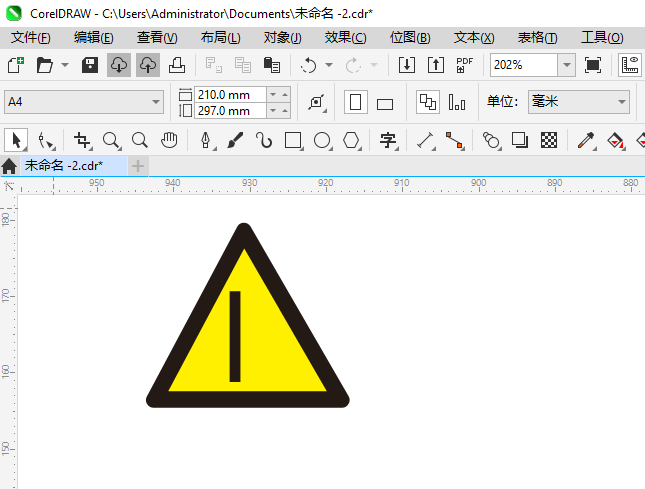This screenshot has width=645, height=489.
Task: Add a new document with the plus tab
Action: coord(138,166)
